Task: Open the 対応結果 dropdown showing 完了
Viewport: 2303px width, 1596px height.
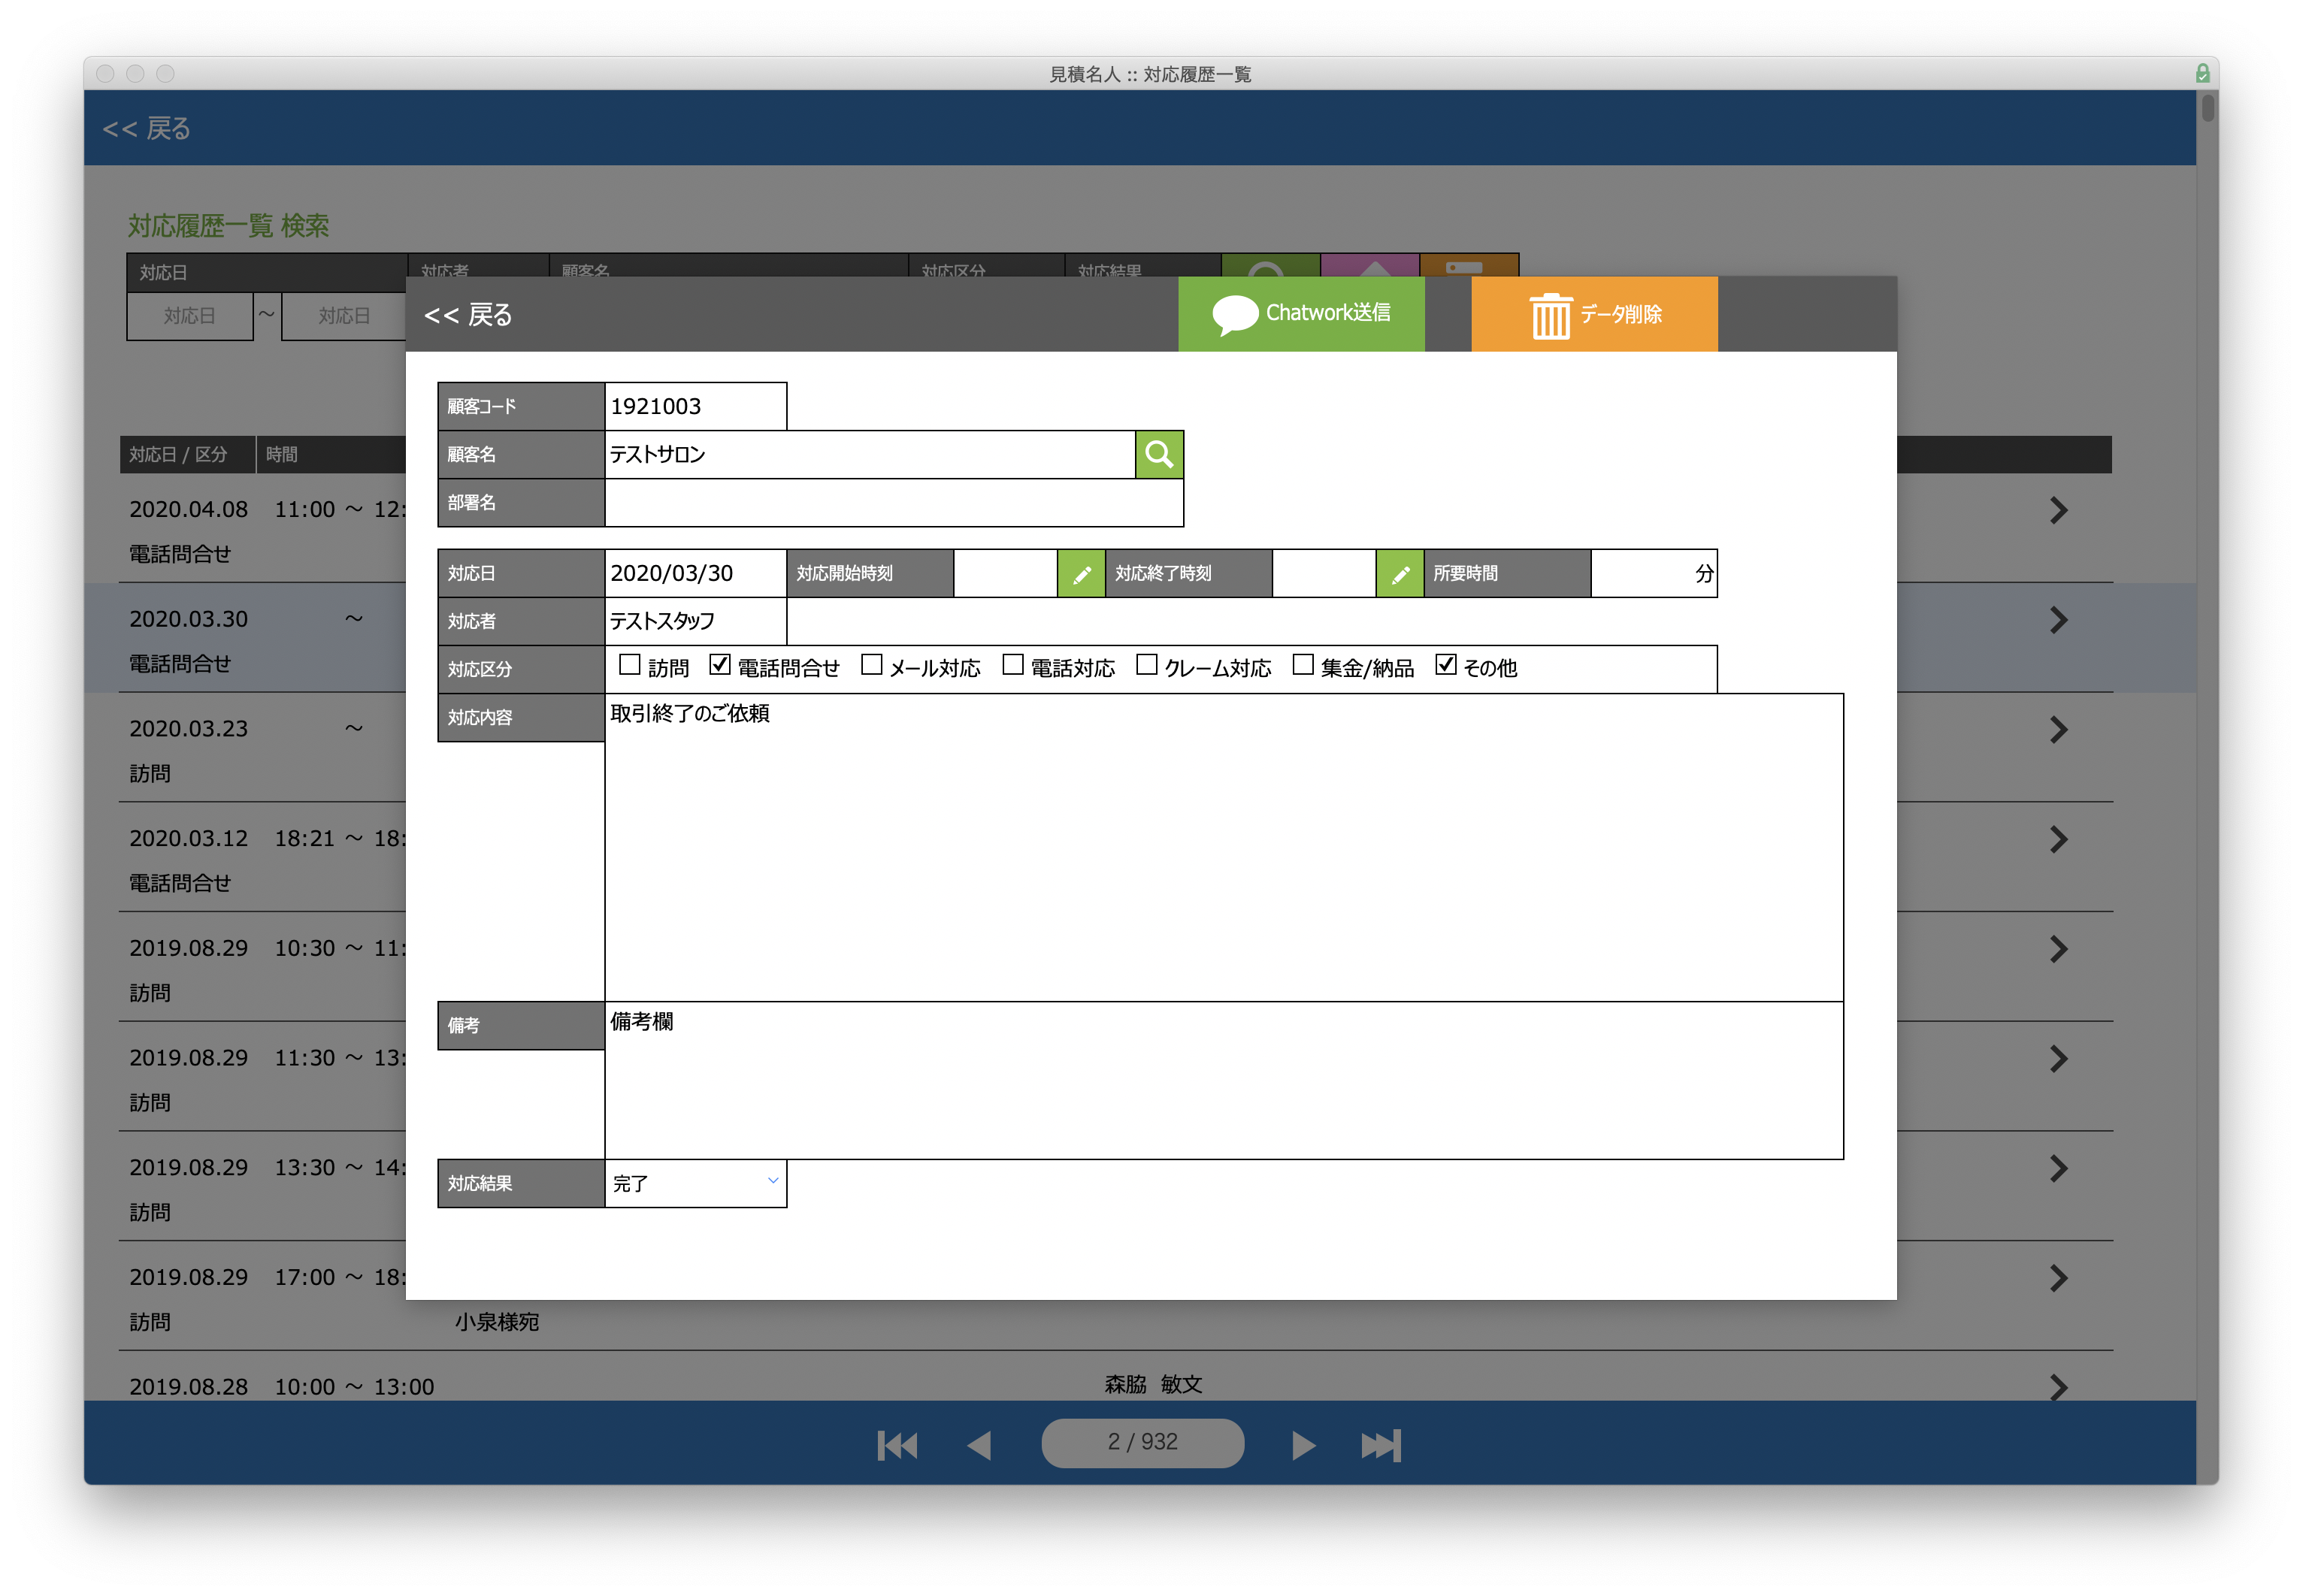Action: point(695,1183)
